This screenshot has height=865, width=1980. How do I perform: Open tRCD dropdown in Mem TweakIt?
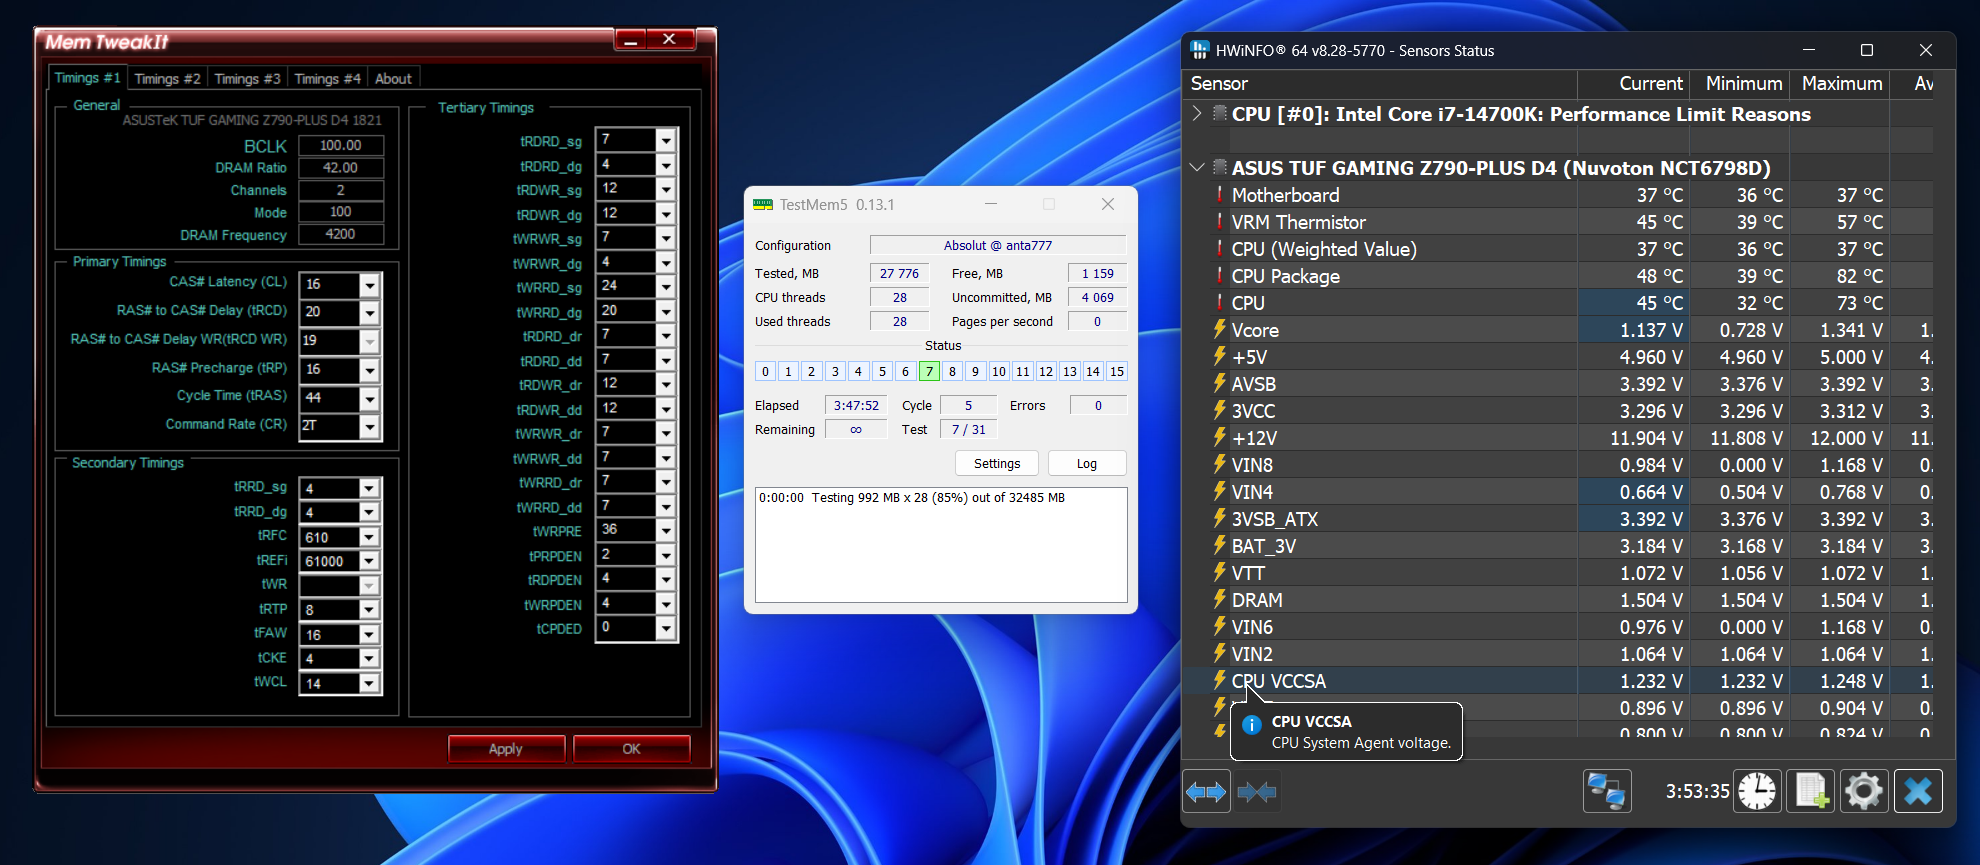[369, 313]
